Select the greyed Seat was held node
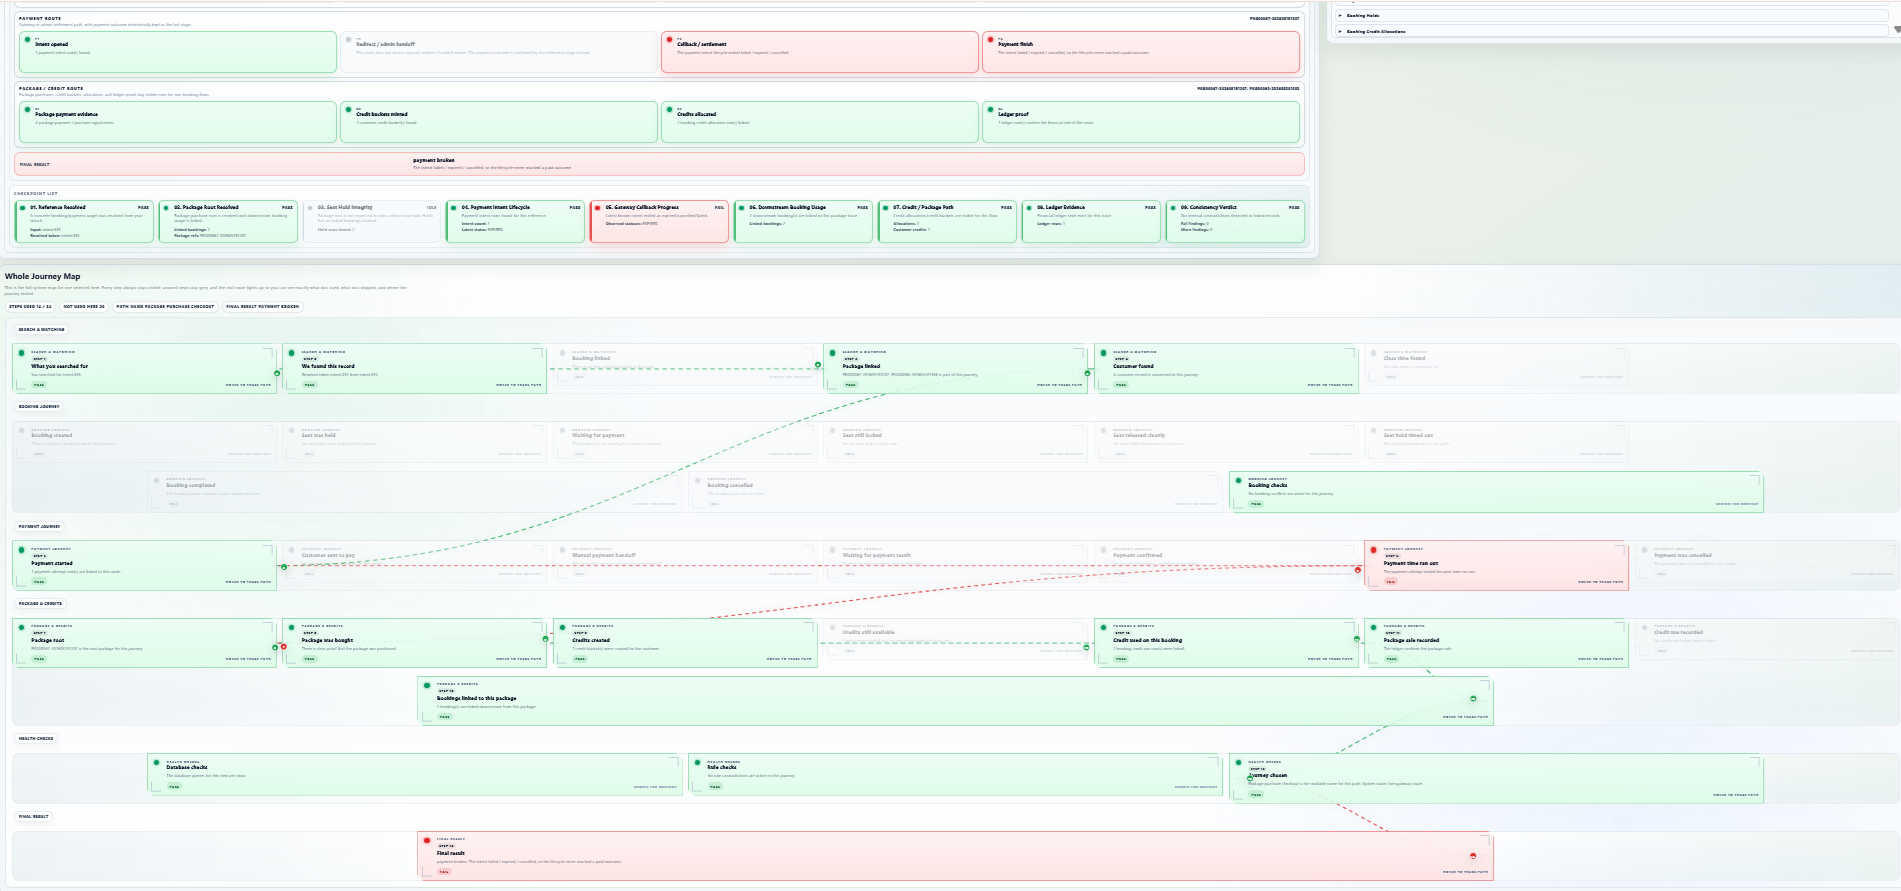1901x891 pixels. (414, 440)
